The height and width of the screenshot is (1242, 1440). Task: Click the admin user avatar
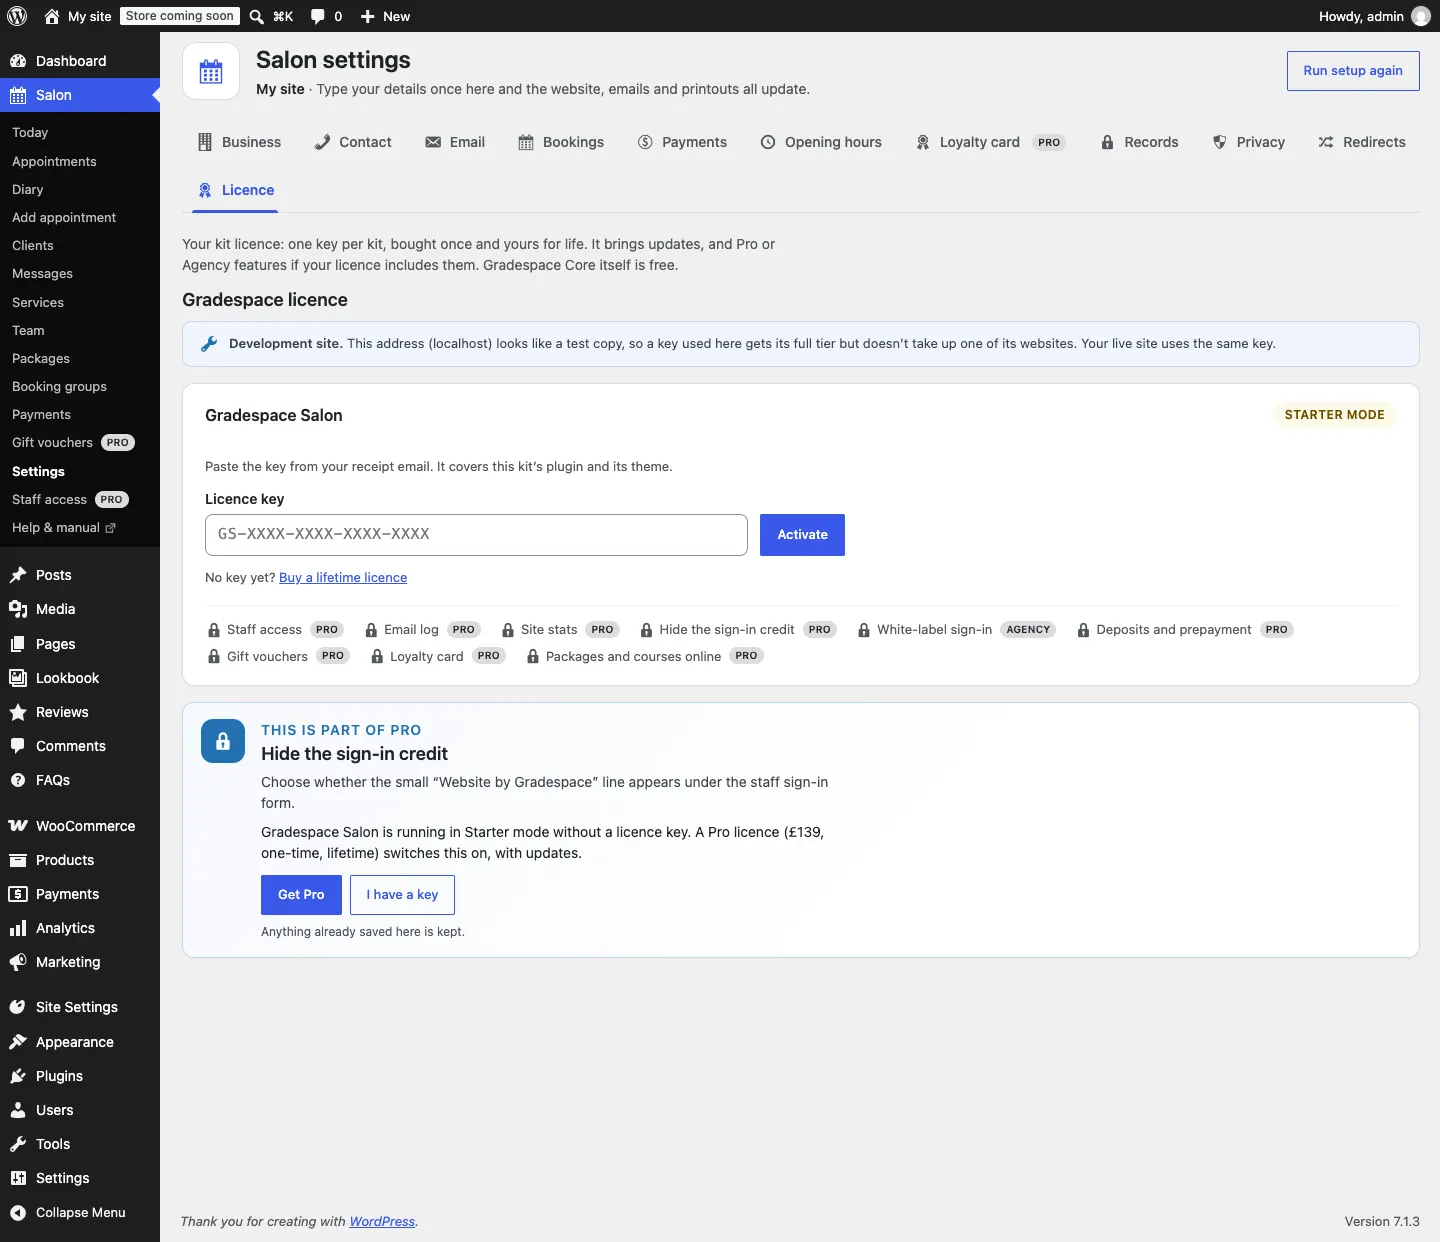click(1420, 16)
